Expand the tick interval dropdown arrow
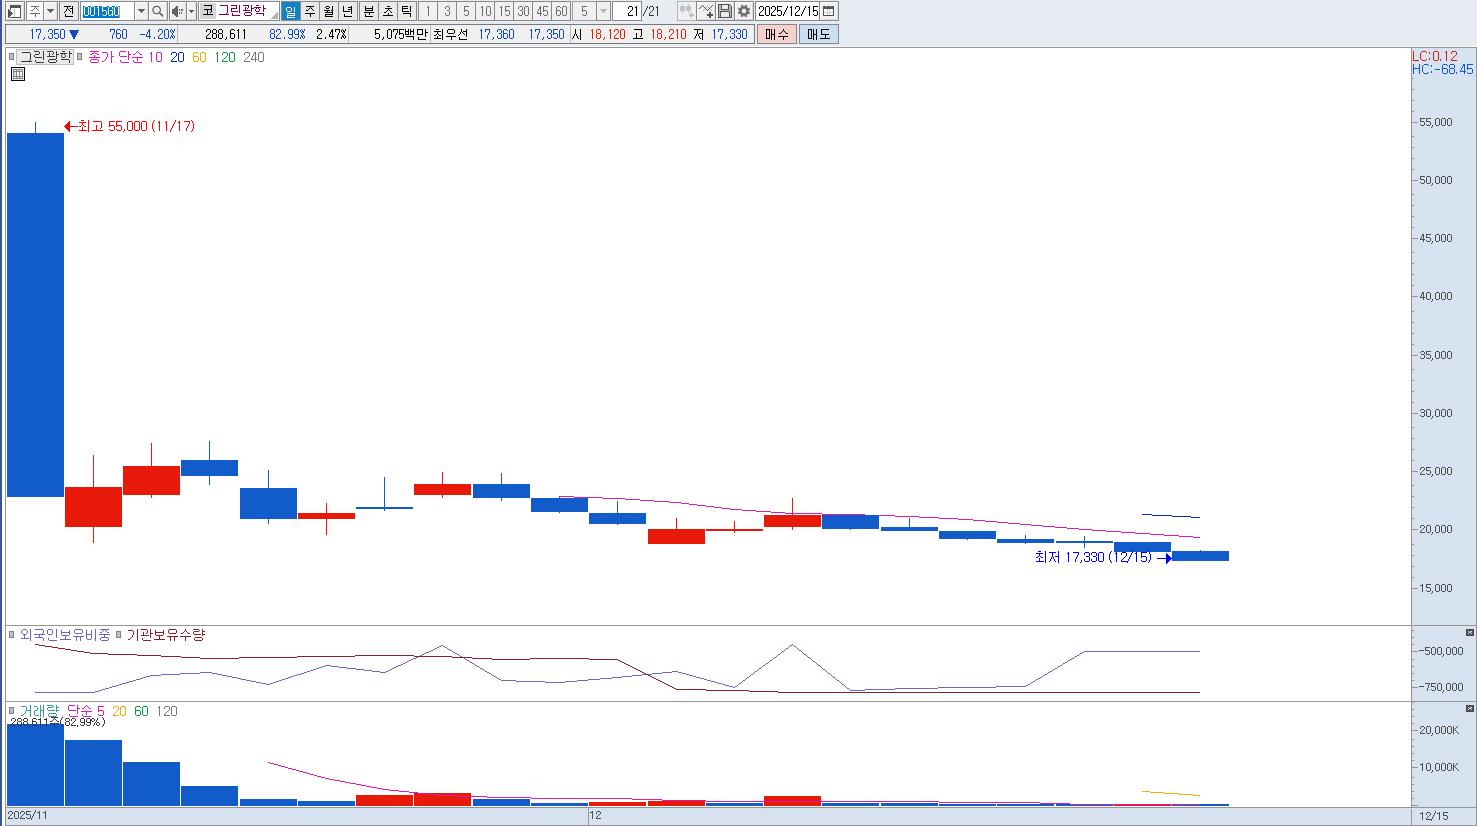 (603, 11)
